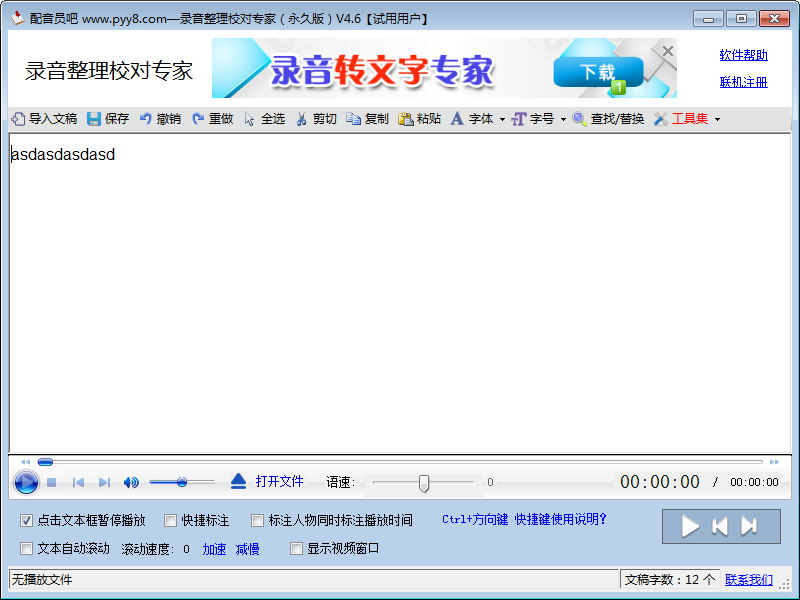800x600 pixels.
Task: Mute audio with the speaker icon
Action: (131, 482)
